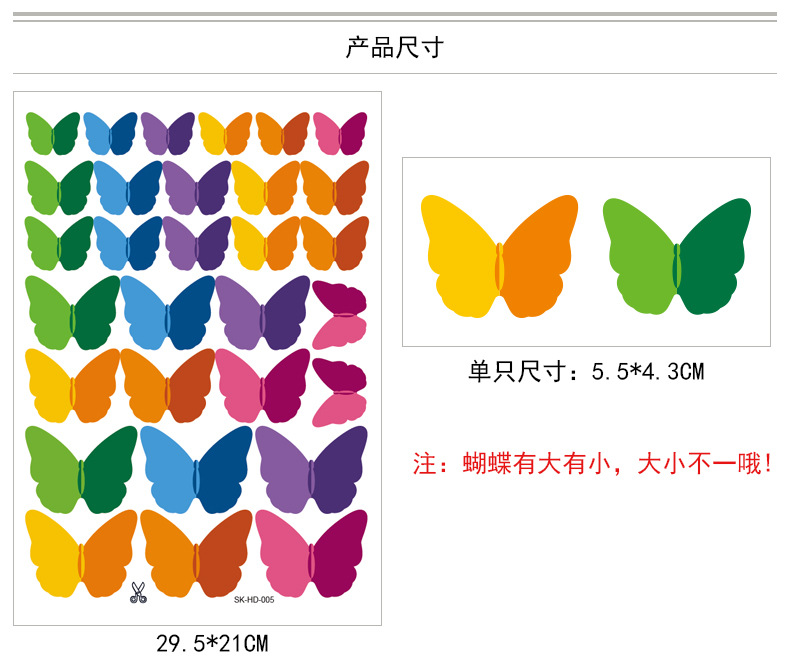The image size is (790, 669).
Task: Select the large green butterfly in the right panel
Action: pos(677,256)
